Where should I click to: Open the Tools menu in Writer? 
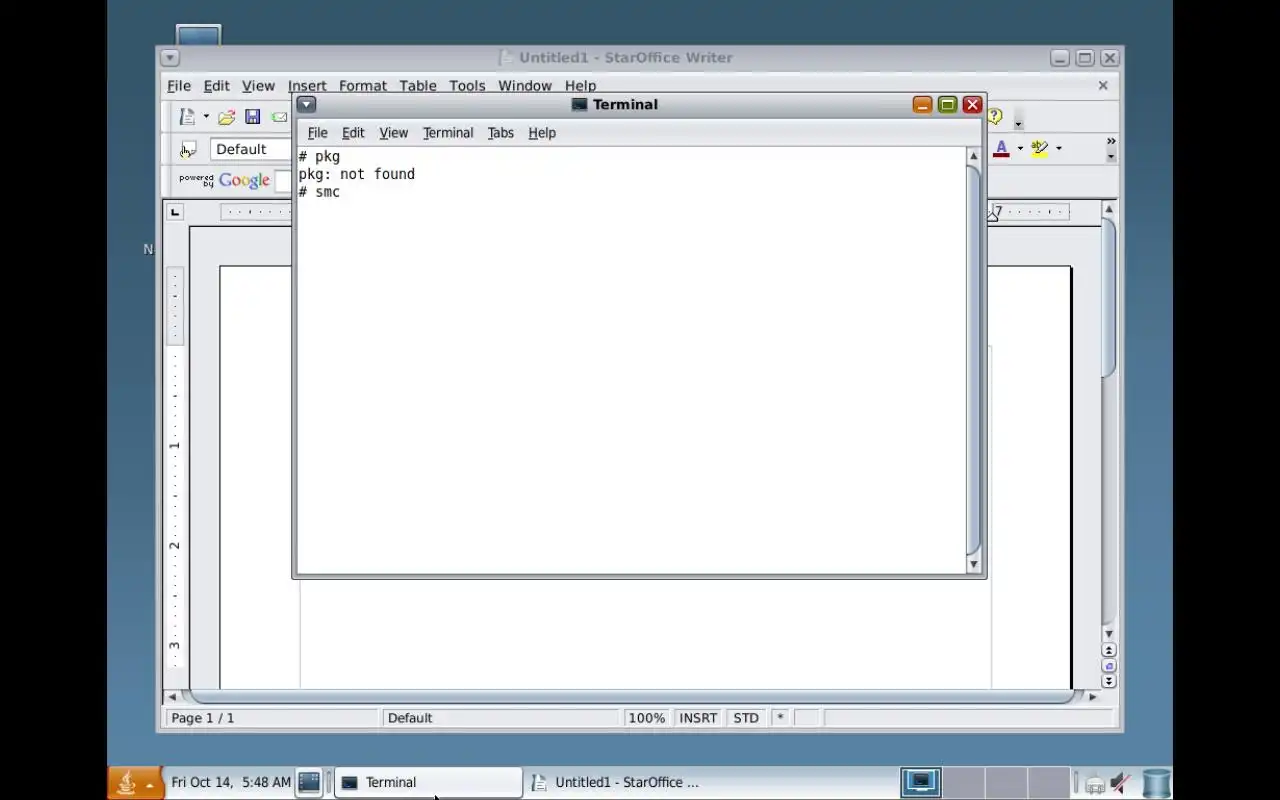pyautogui.click(x=467, y=86)
